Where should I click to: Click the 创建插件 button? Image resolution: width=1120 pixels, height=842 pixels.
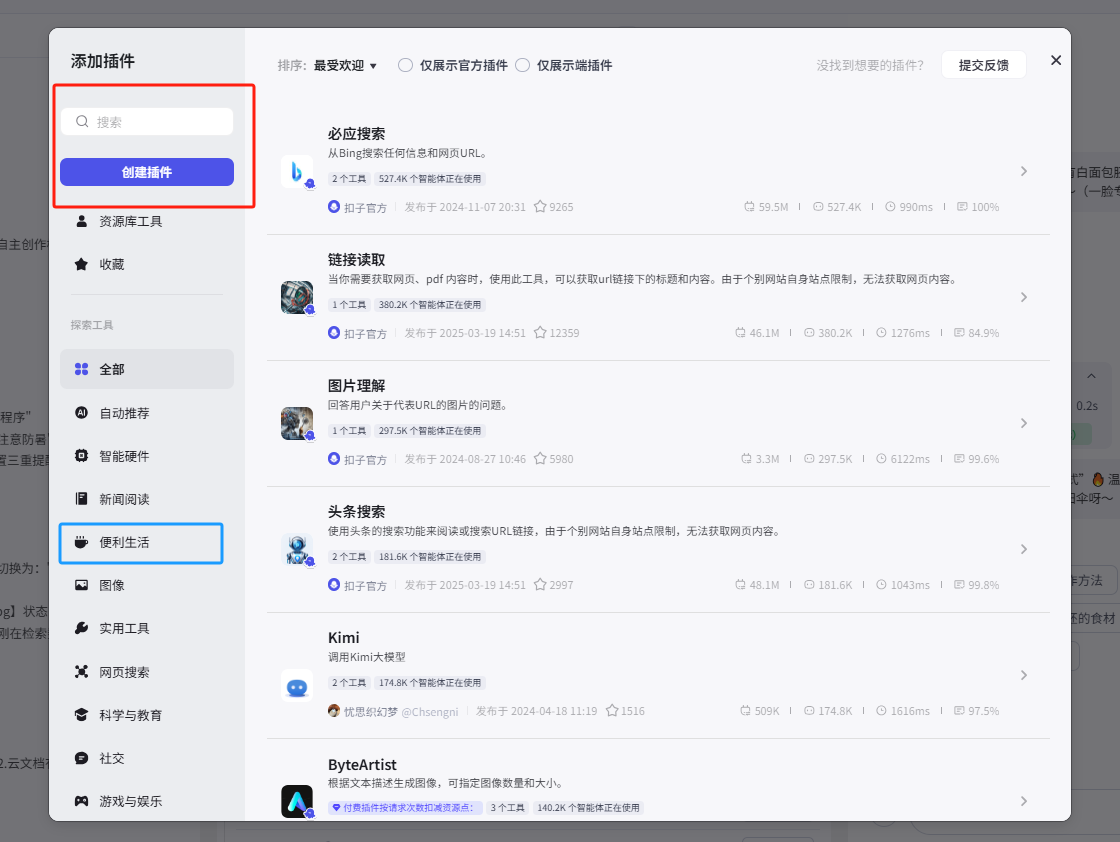[x=147, y=172]
